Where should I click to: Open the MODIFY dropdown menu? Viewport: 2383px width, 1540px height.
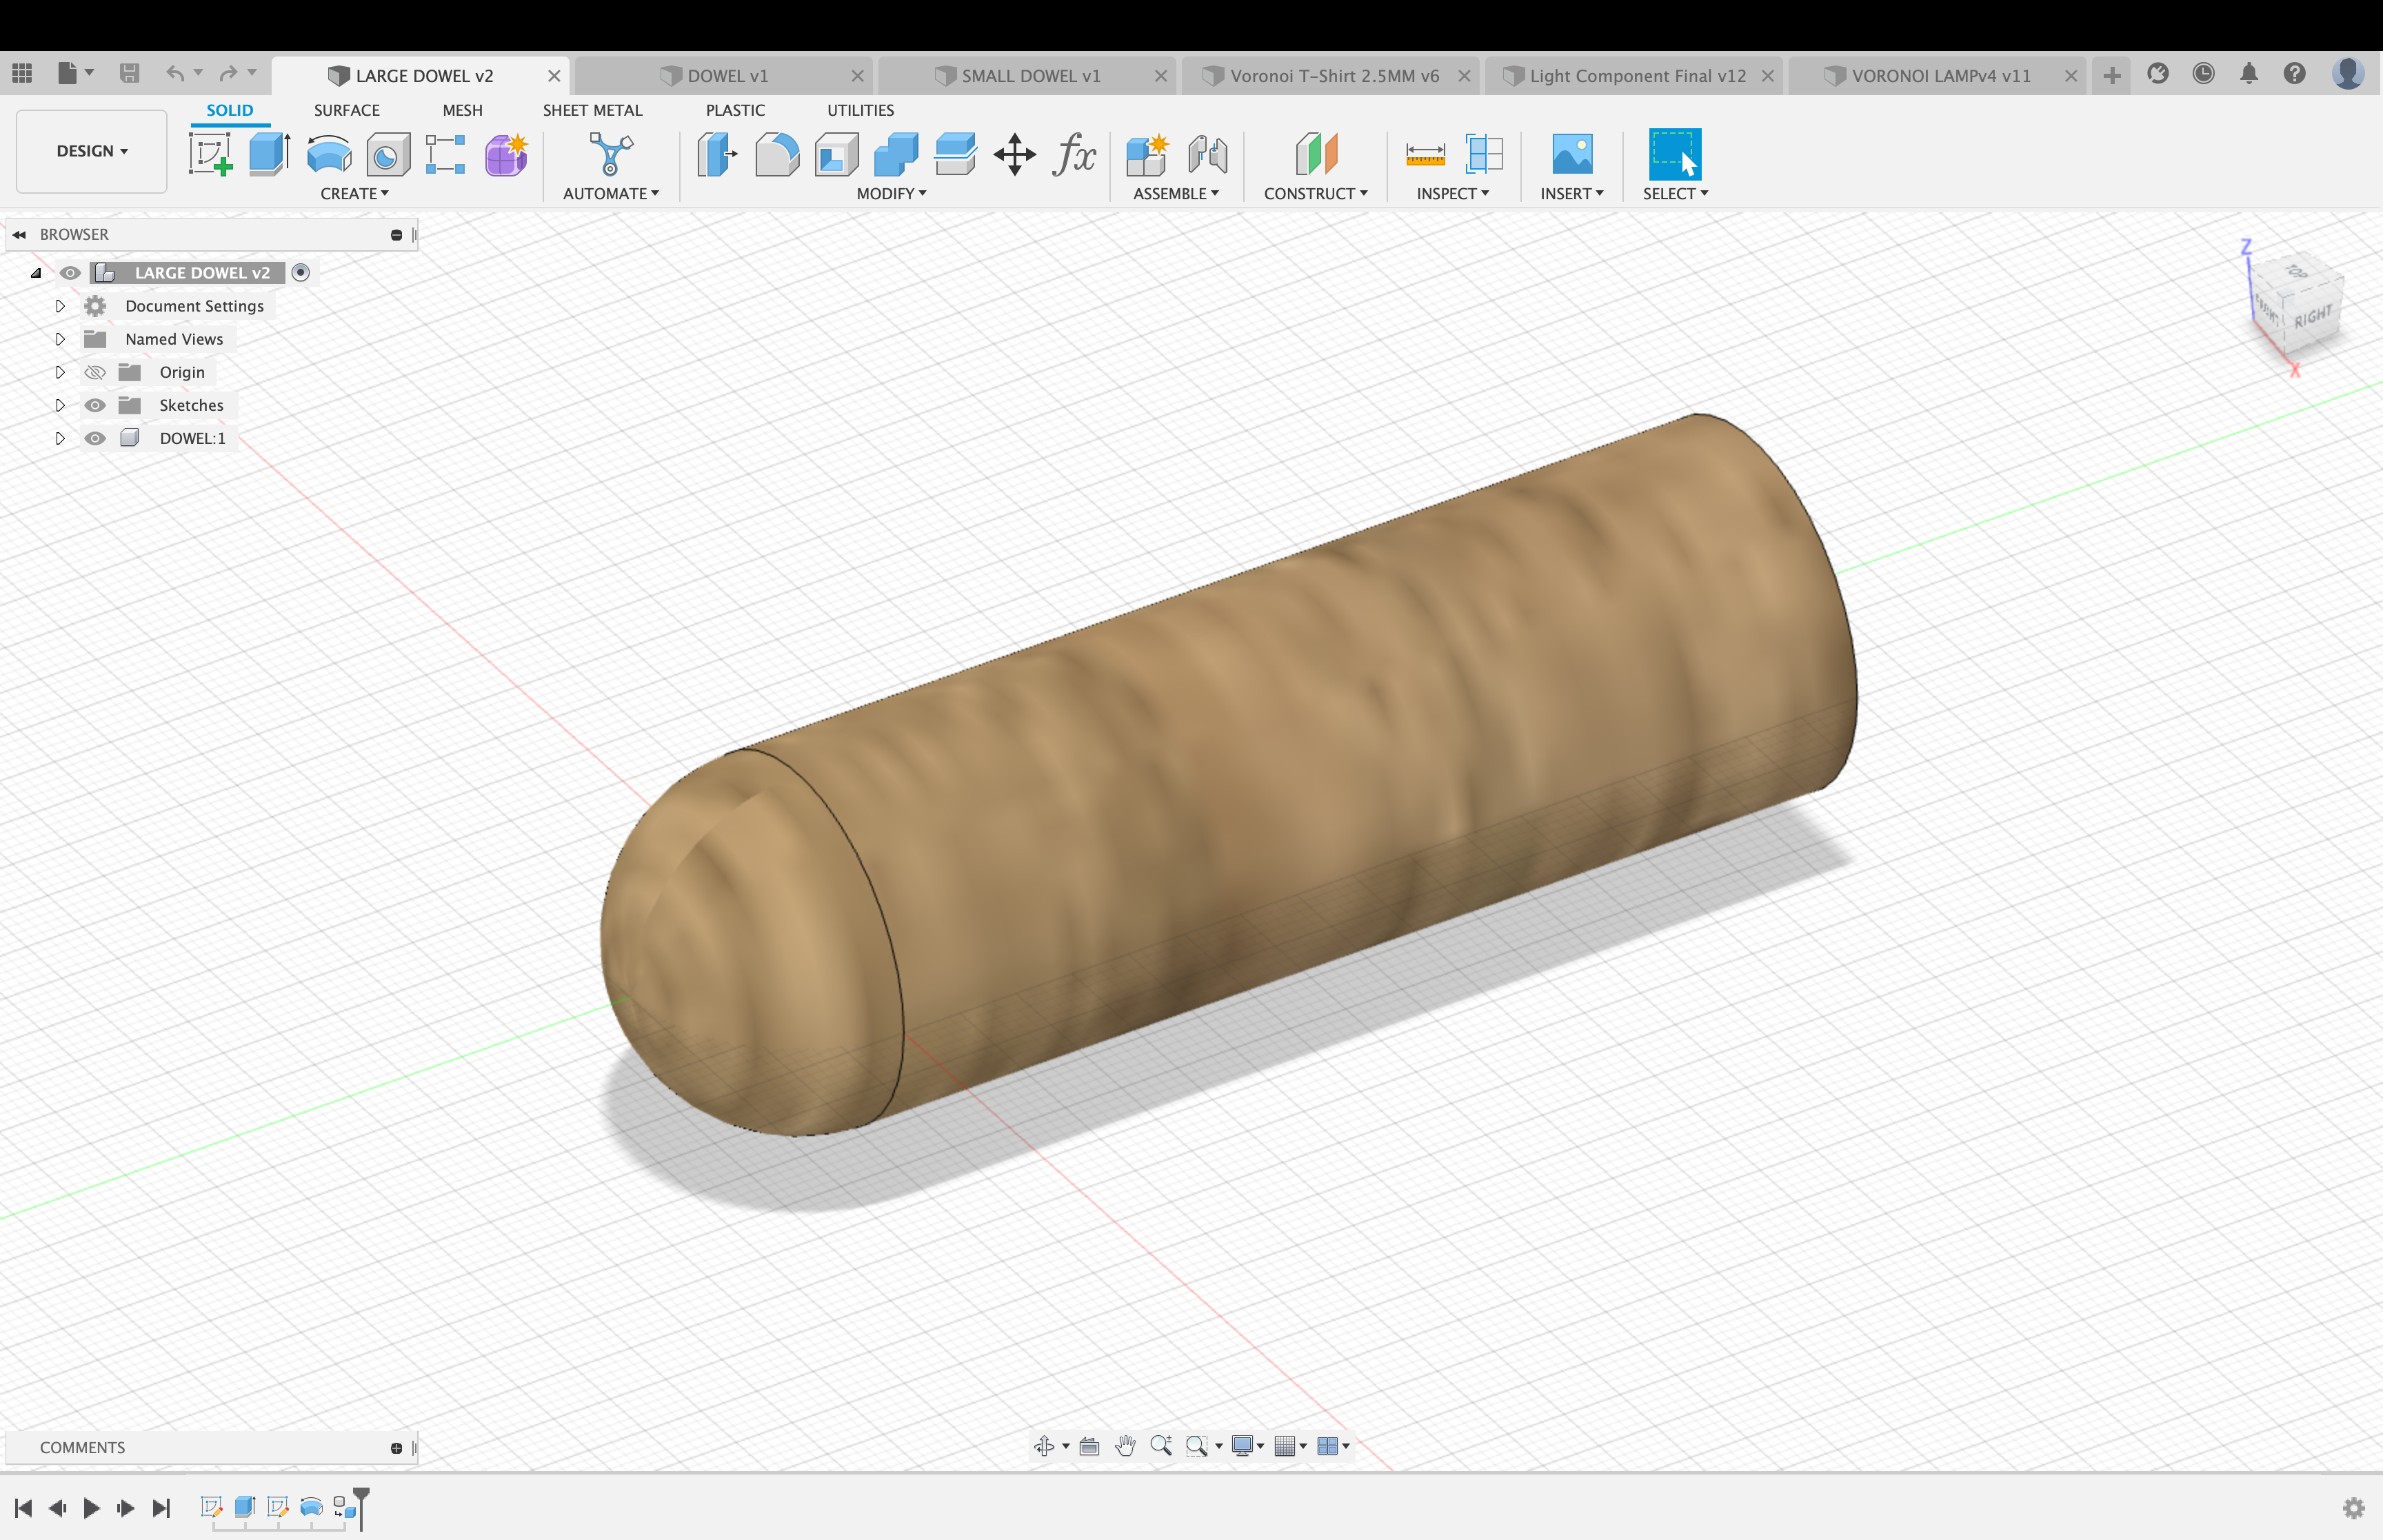(x=887, y=193)
